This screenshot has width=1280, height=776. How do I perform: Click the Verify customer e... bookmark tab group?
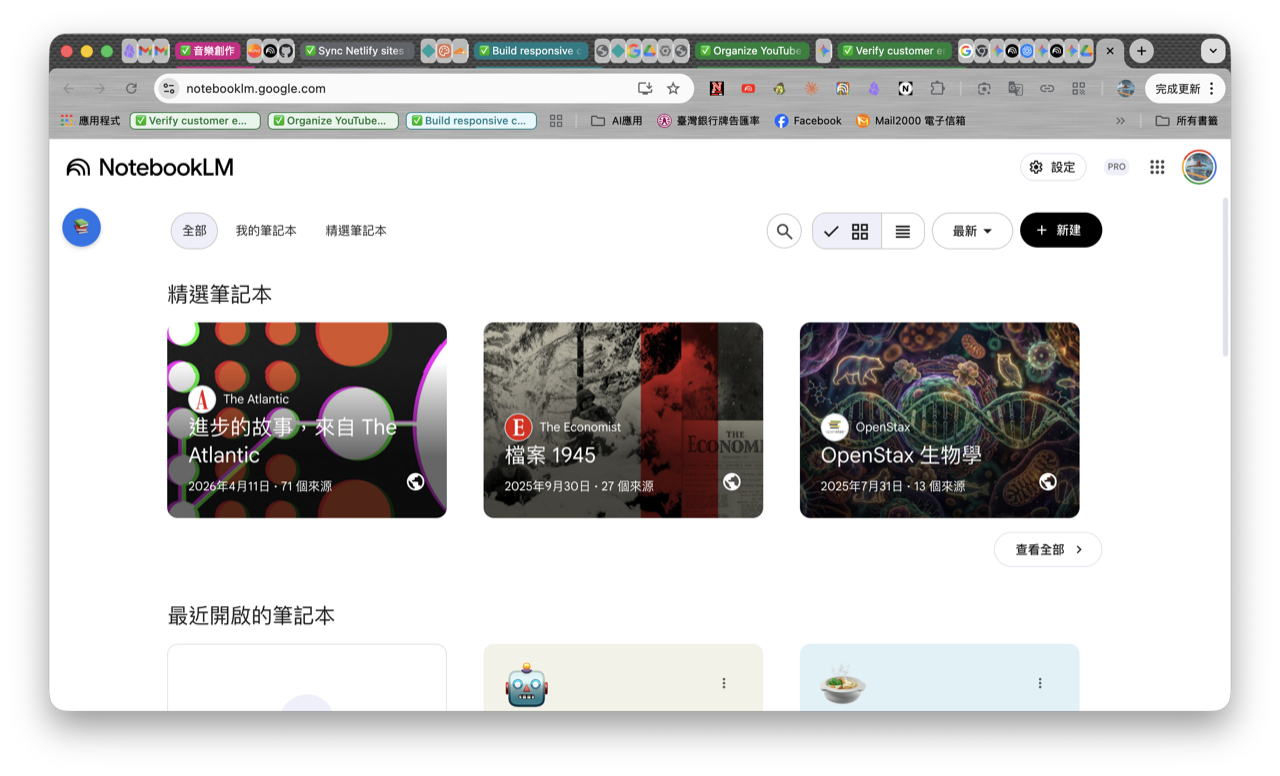(195, 121)
